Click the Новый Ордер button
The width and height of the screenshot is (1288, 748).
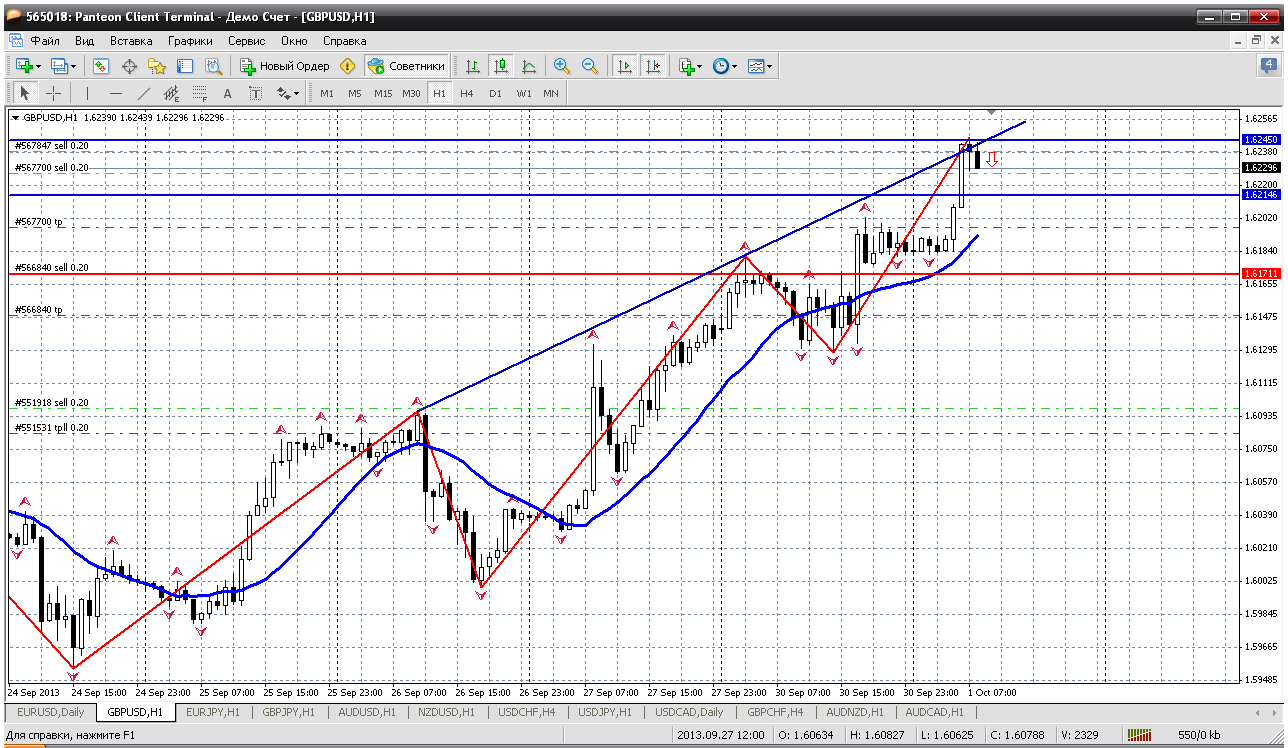tap(285, 66)
